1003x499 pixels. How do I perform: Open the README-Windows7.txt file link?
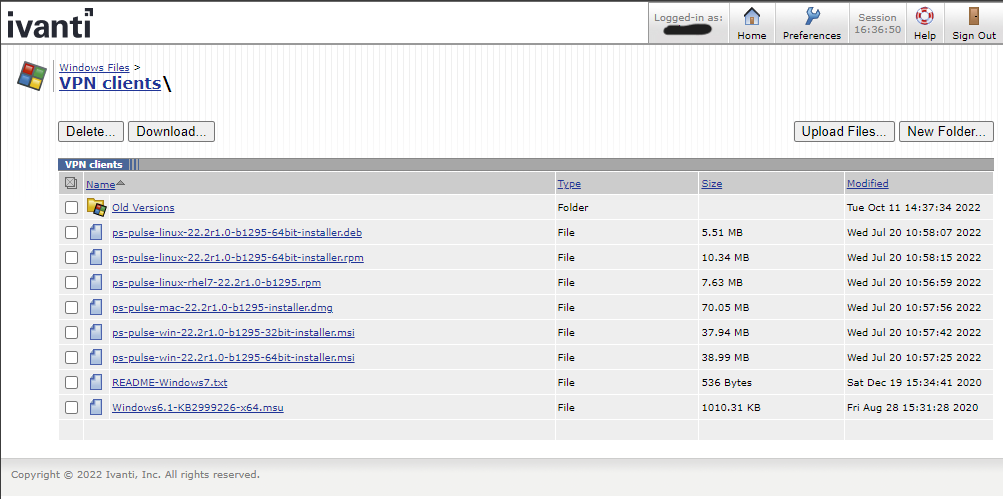click(x=170, y=383)
